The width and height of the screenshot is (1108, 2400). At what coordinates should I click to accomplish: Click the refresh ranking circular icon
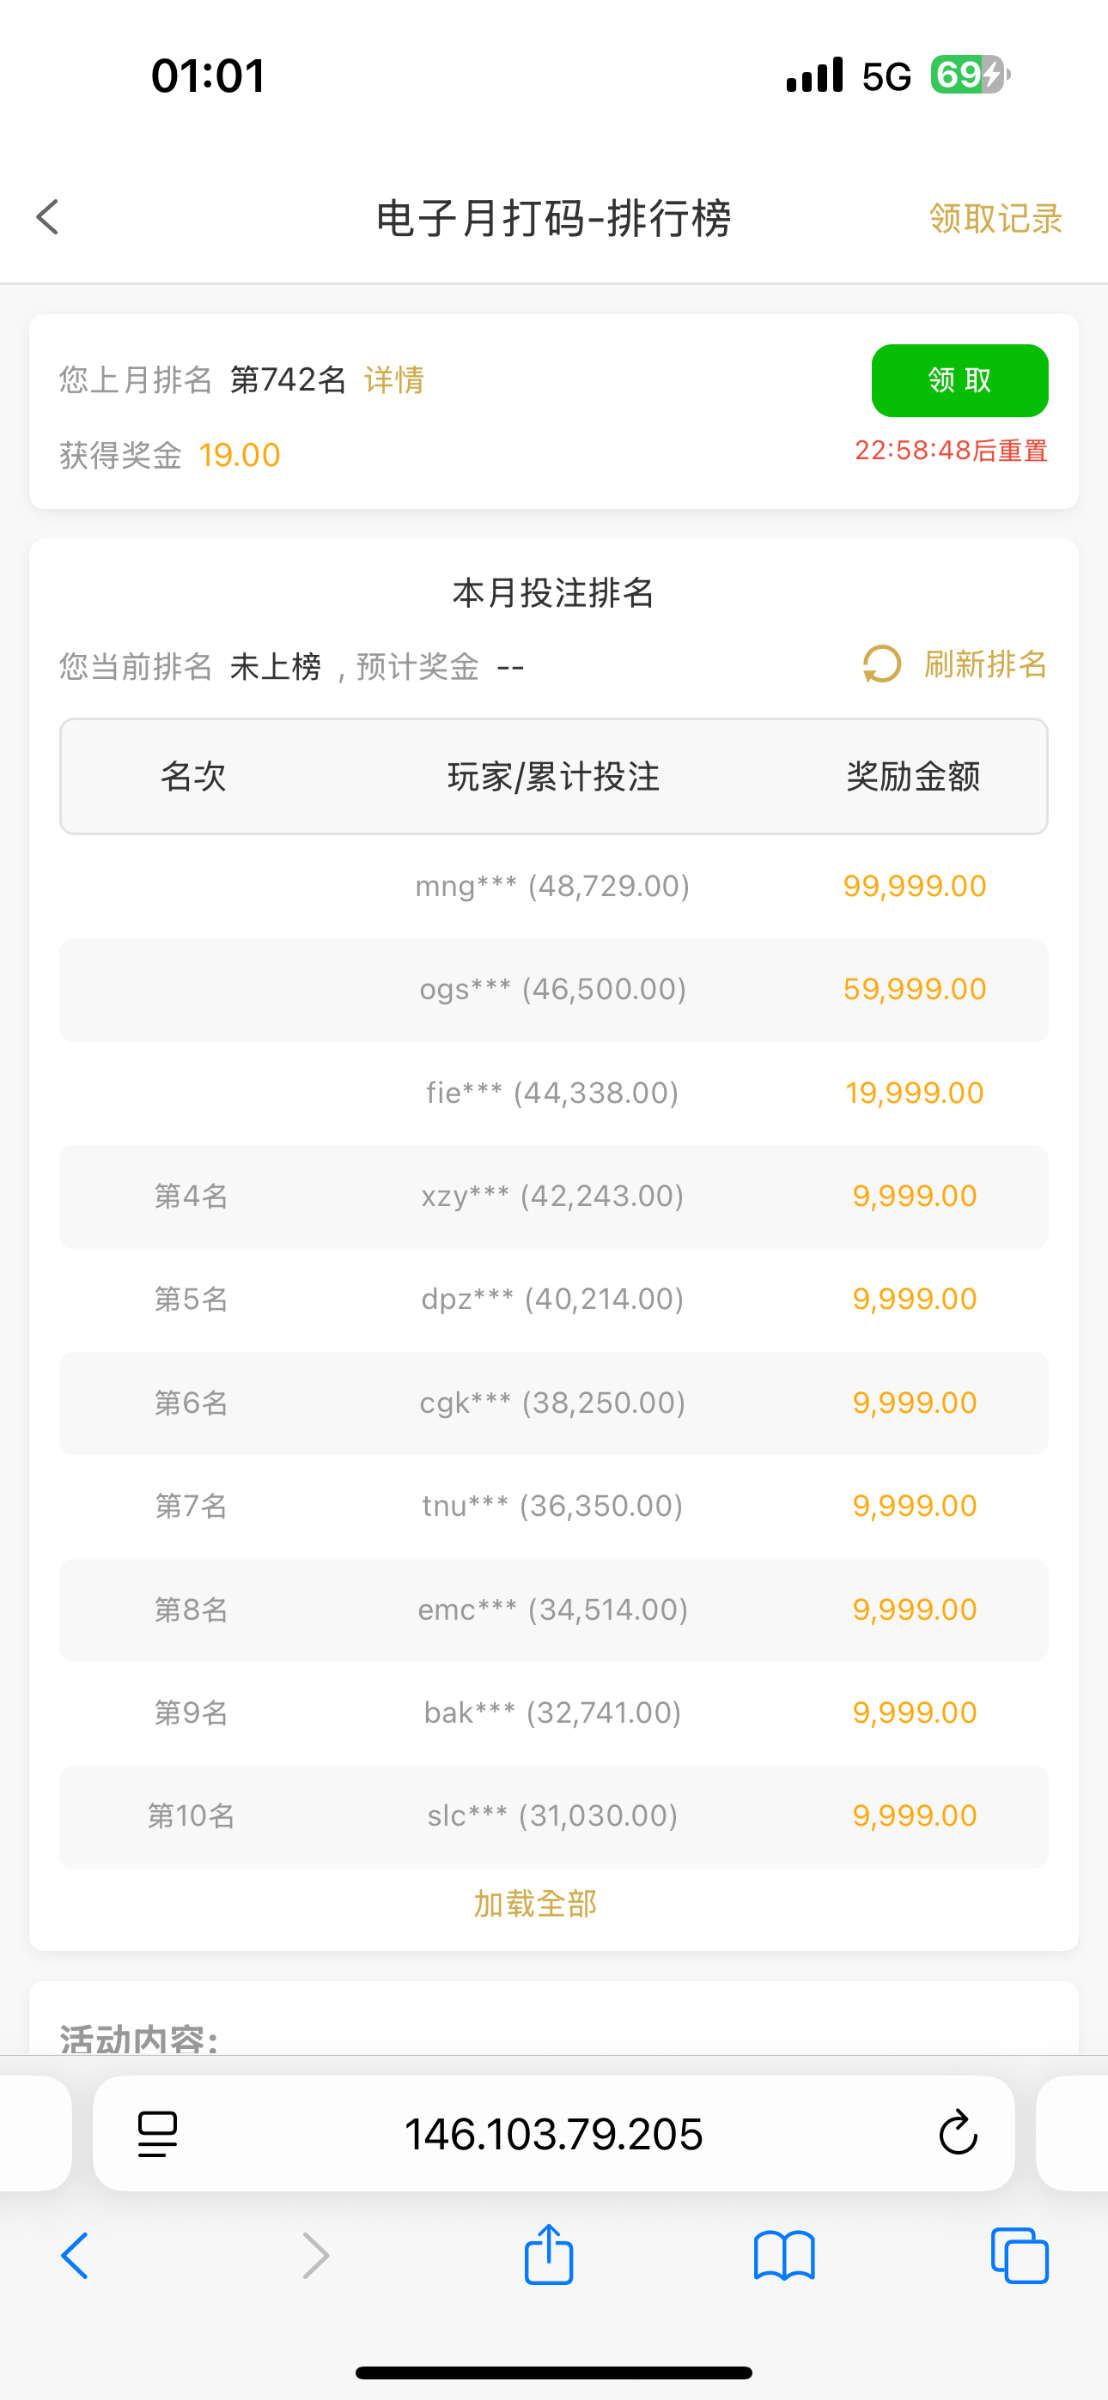tap(882, 664)
